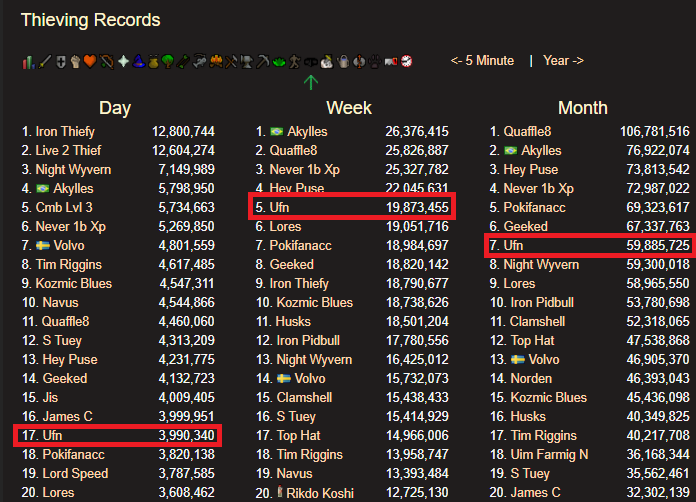696x502 pixels.
Task: Open Norden in Month list
Action: pyautogui.click(x=531, y=379)
